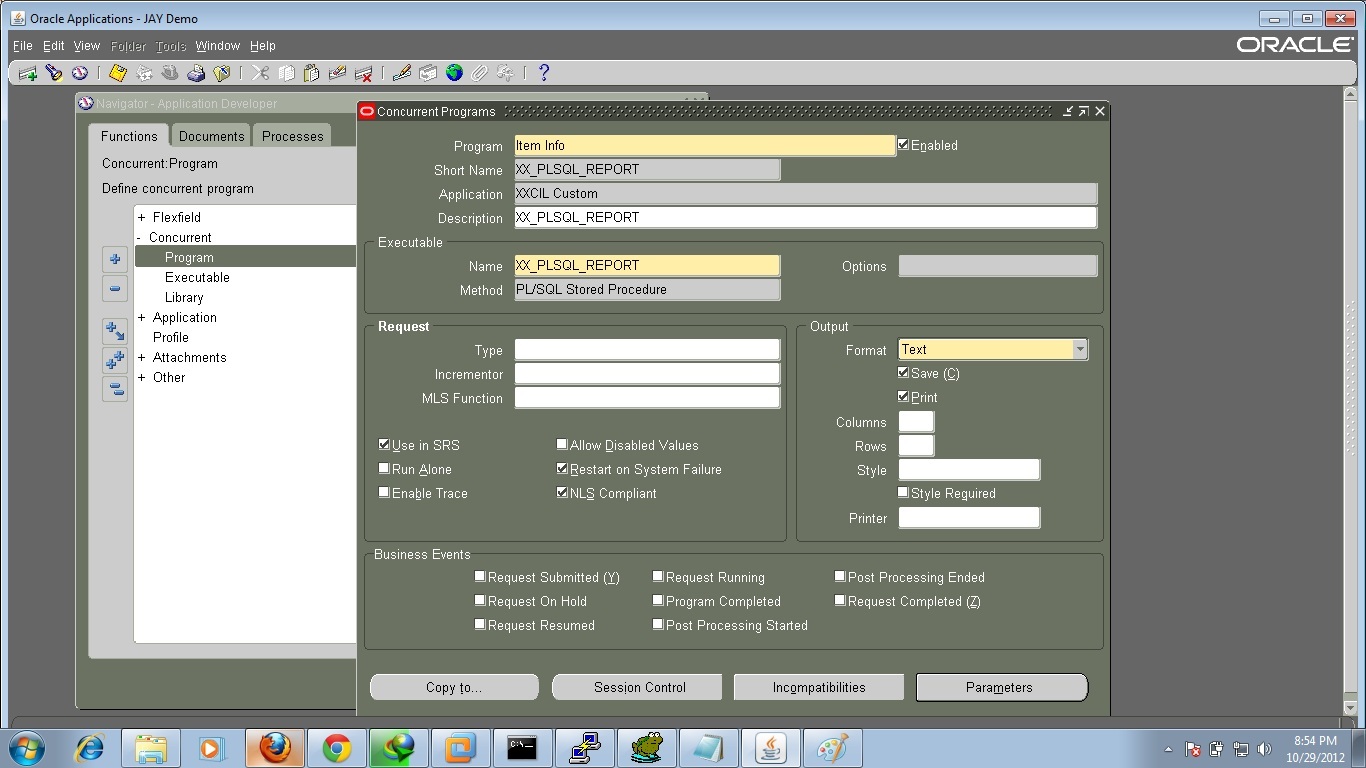Click Navigator Collapse All double-minus button
This screenshot has height=768, width=1366.
pos(115,389)
